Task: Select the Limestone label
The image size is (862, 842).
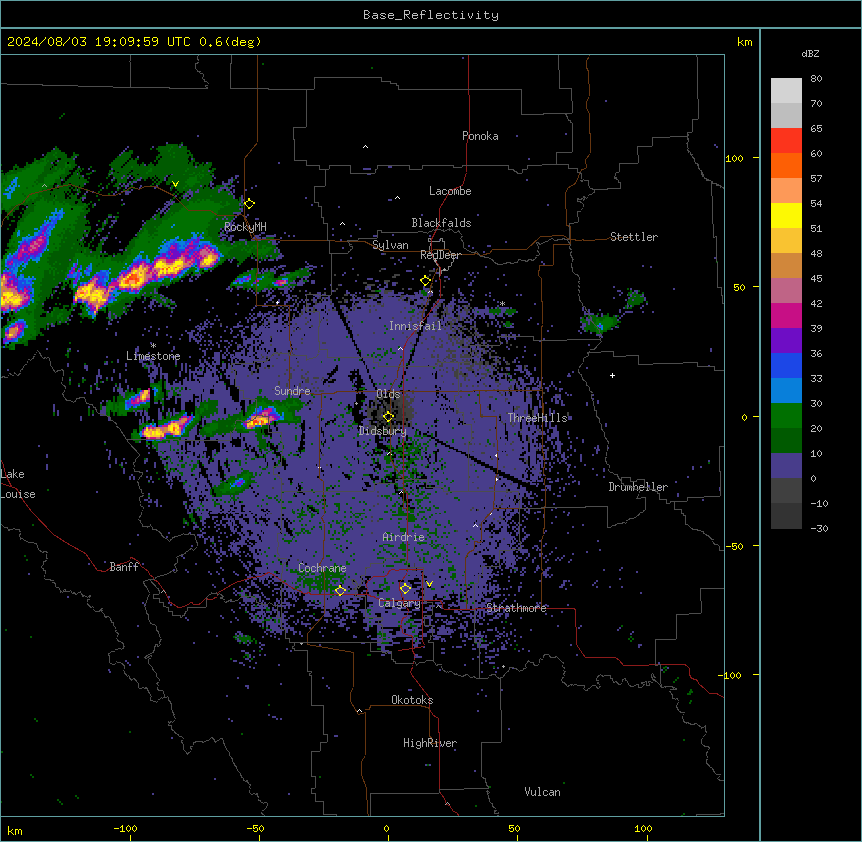Action: pos(153,356)
